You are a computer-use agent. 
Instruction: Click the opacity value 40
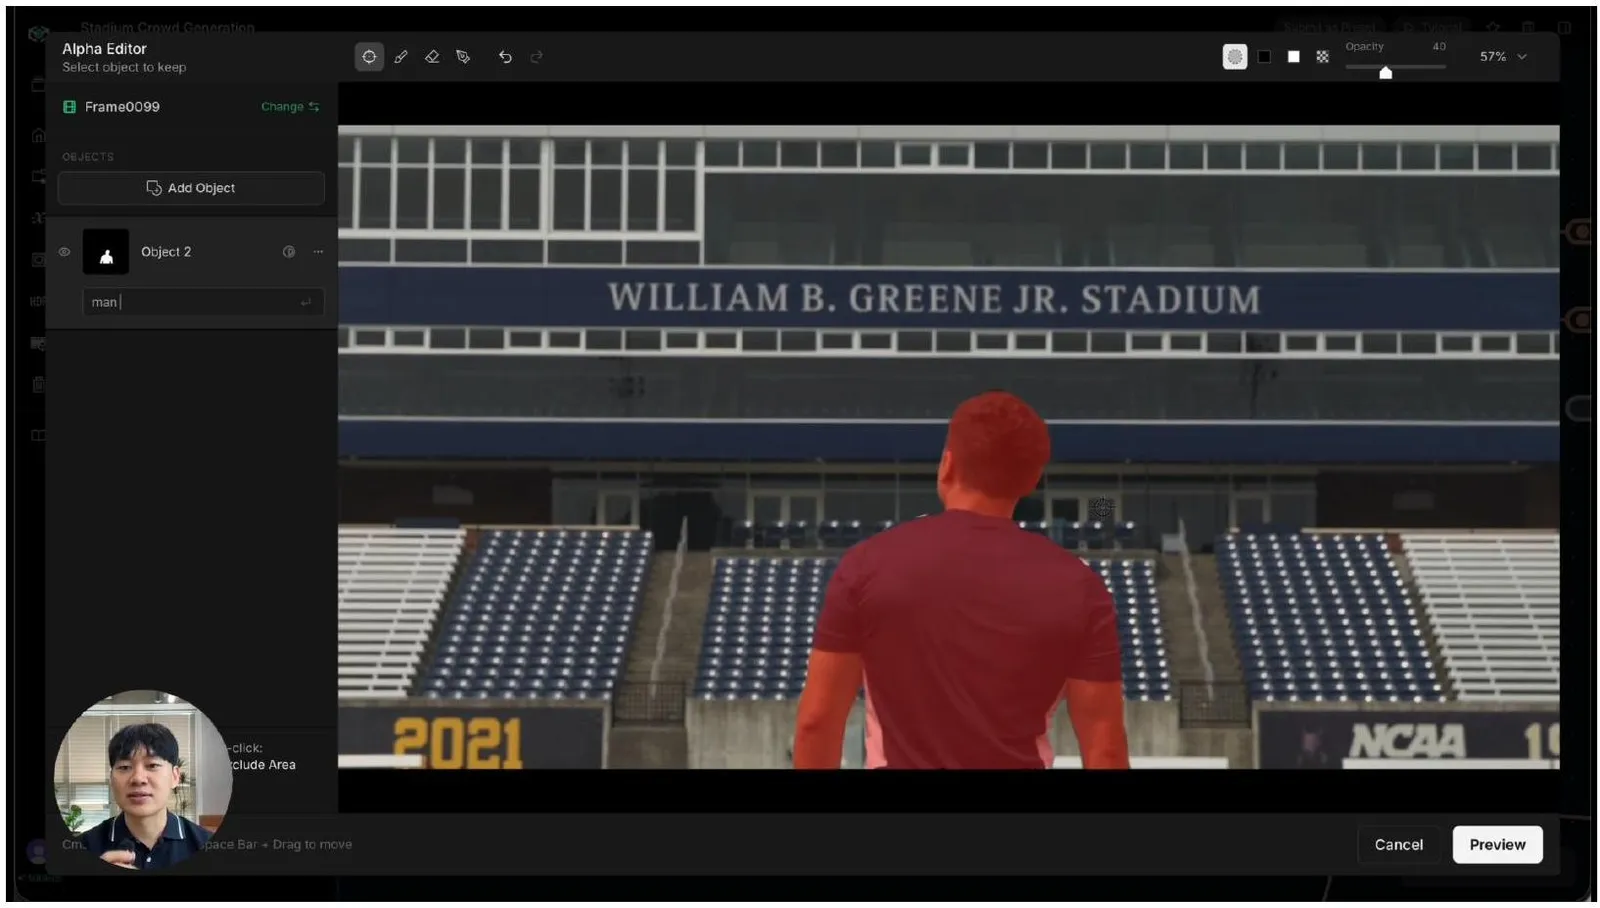pyautogui.click(x=1439, y=47)
